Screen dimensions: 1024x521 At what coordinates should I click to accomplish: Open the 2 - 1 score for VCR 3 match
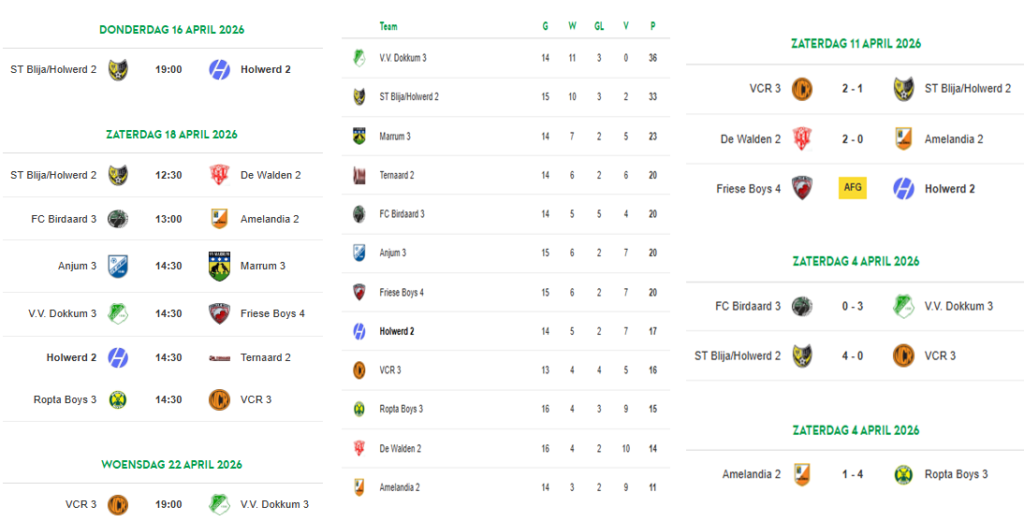(852, 89)
